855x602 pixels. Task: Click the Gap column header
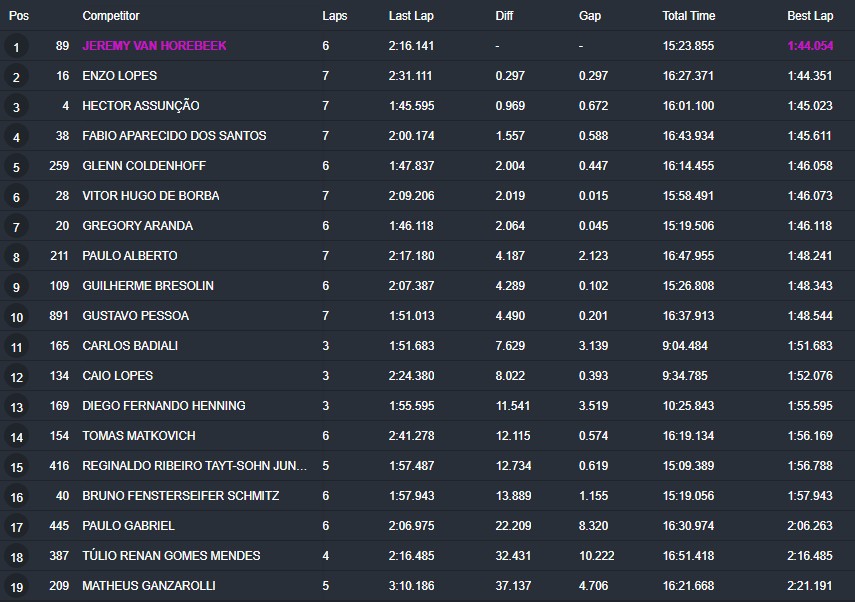click(590, 16)
